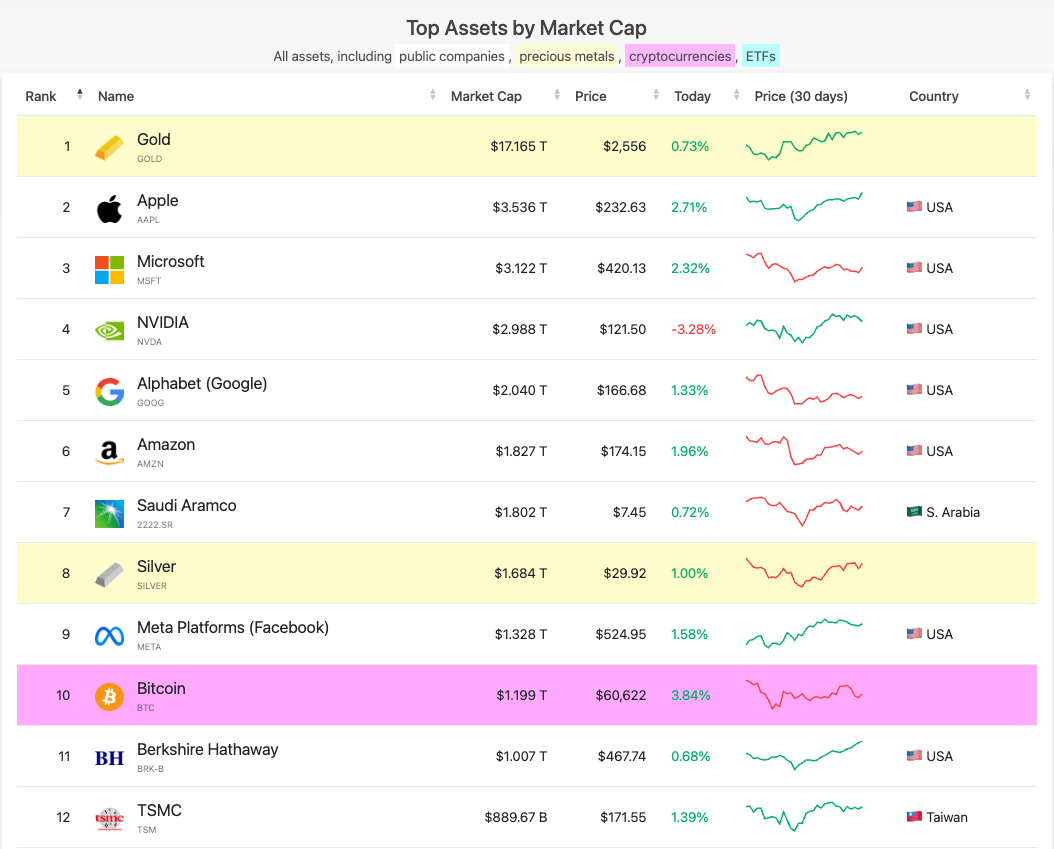Toggle the ETFs filter tag
Viewport: 1054px width, 849px height.
click(x=760, y=56)
